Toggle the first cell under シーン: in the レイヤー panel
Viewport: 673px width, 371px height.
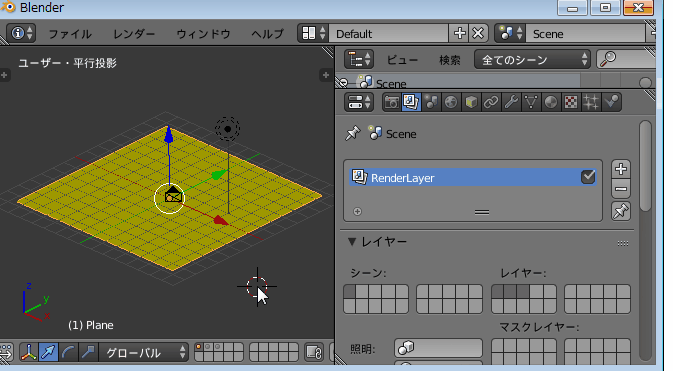click(350, 292)
